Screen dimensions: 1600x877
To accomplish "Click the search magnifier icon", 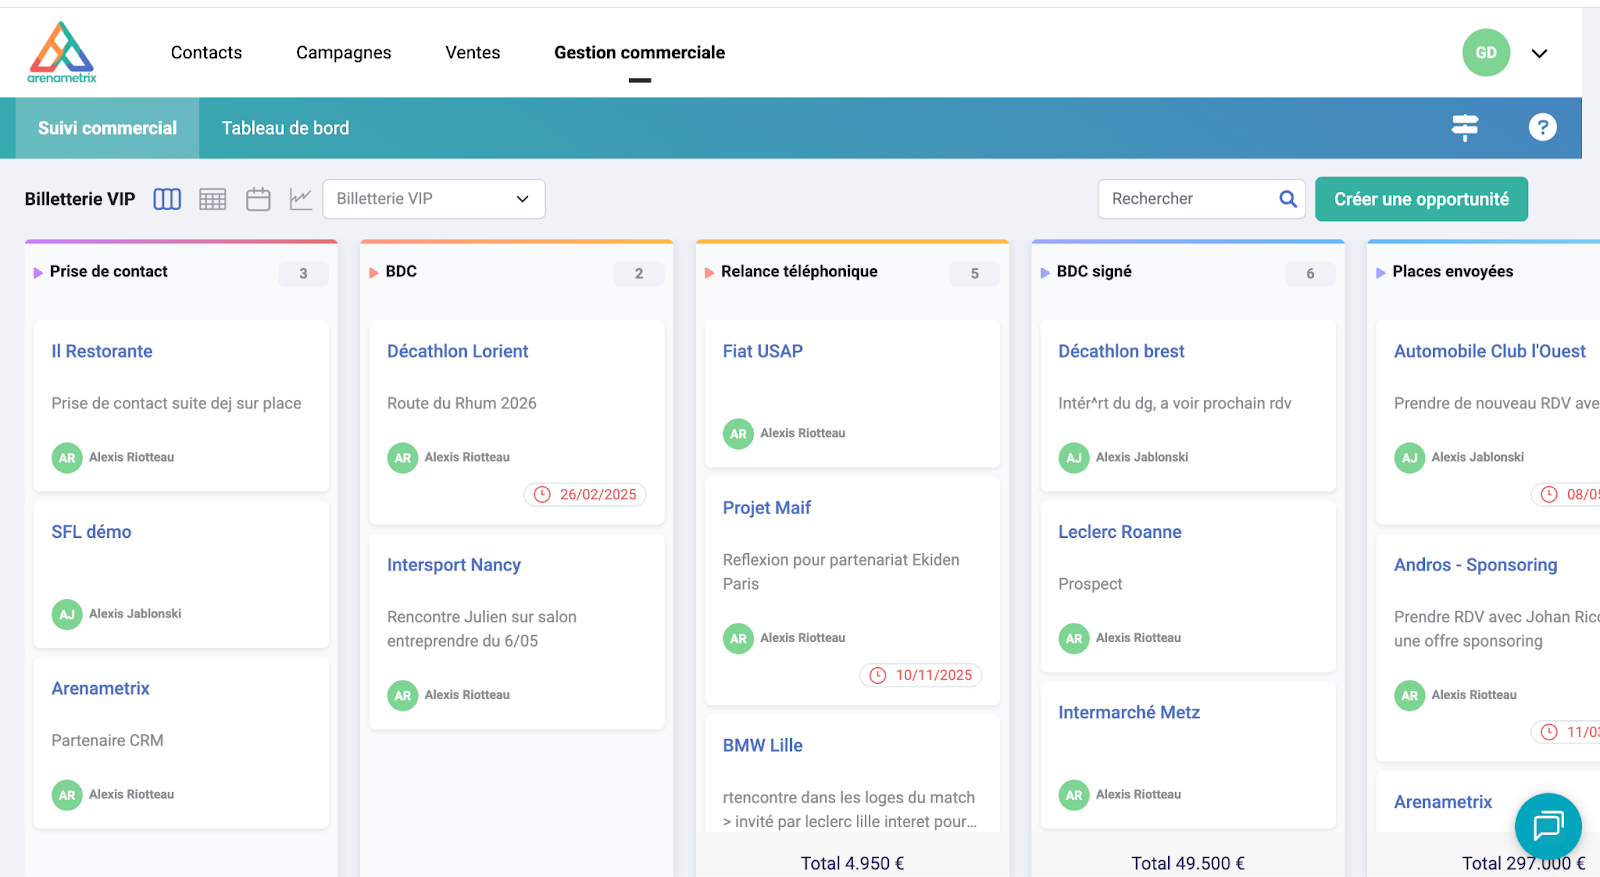I will click(x=1288, y=199).
